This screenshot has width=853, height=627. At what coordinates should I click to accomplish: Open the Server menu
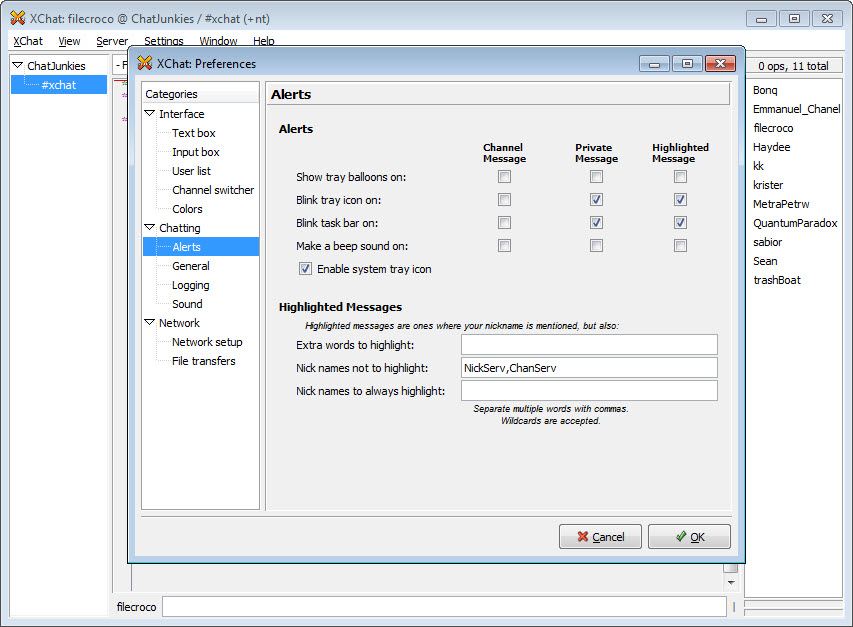112,41
